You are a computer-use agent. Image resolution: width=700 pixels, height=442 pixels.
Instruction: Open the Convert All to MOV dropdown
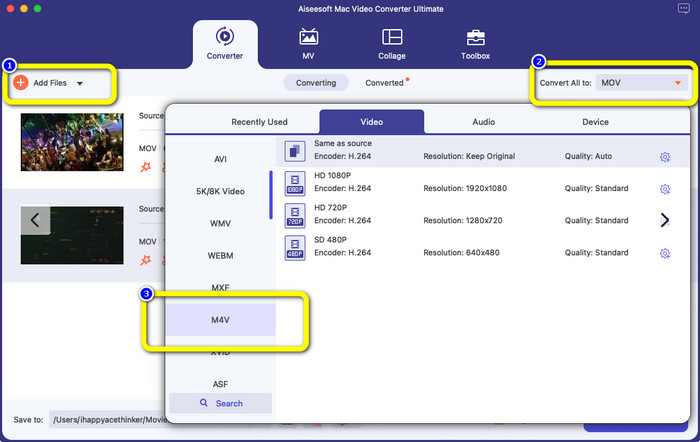[x=641, y=83]
